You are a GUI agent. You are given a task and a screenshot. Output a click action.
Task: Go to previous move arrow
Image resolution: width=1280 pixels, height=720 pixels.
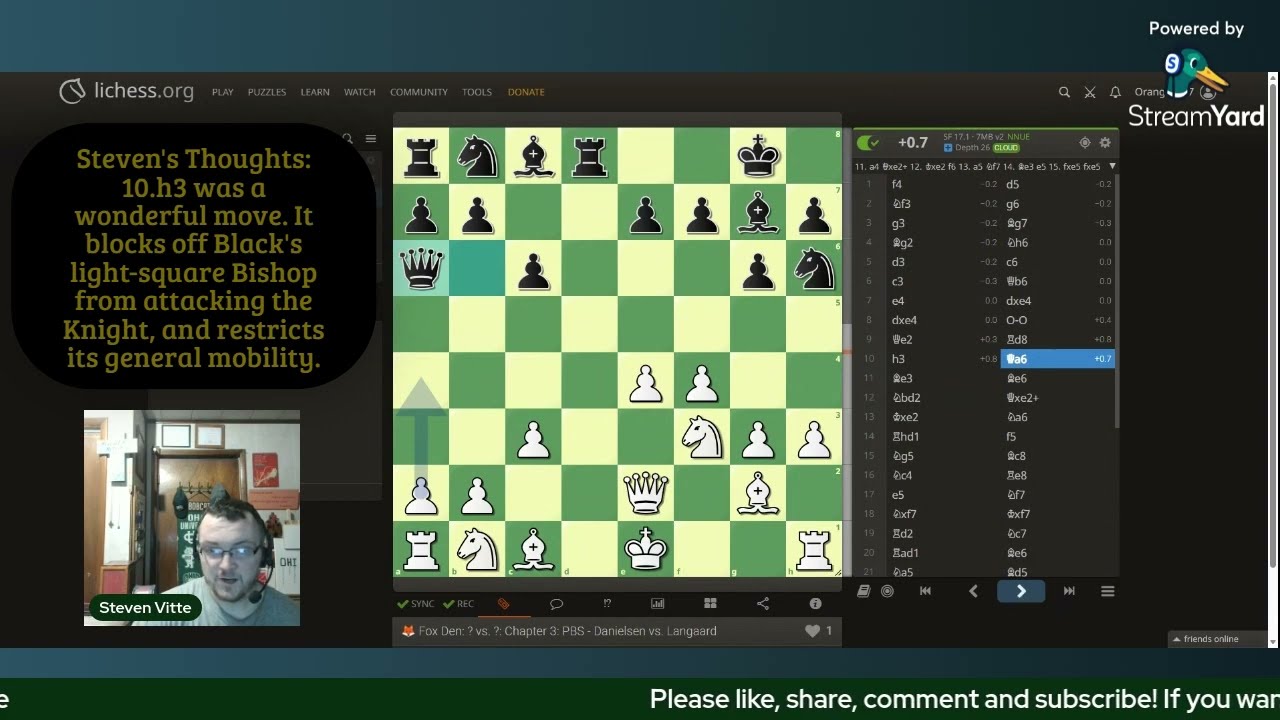point(973,591)
